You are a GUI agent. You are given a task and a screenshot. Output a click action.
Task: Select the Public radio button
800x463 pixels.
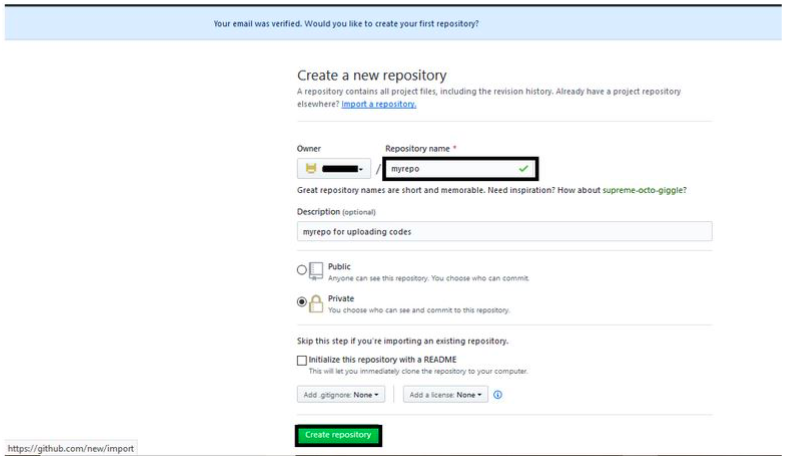click(x=302, y=270)
